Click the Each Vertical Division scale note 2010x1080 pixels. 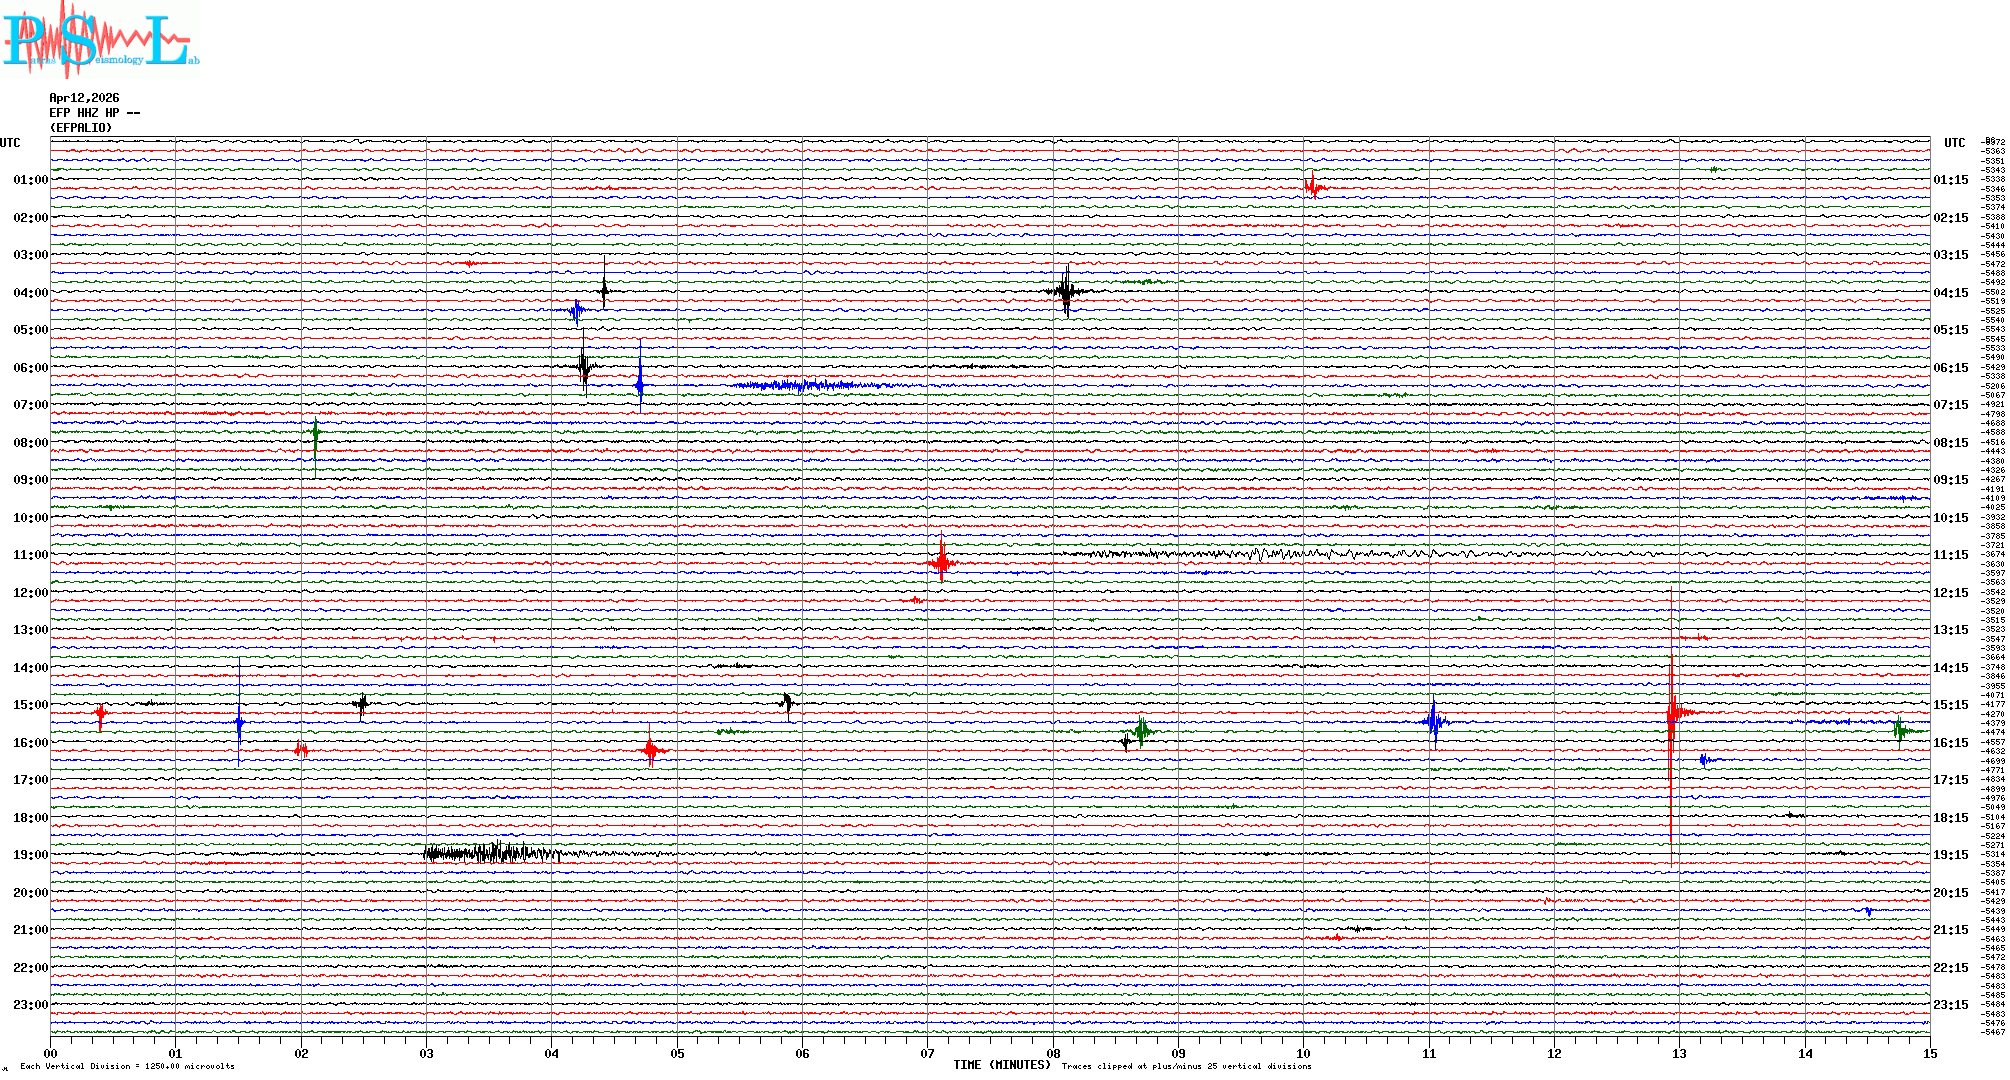coord(127,1066)
